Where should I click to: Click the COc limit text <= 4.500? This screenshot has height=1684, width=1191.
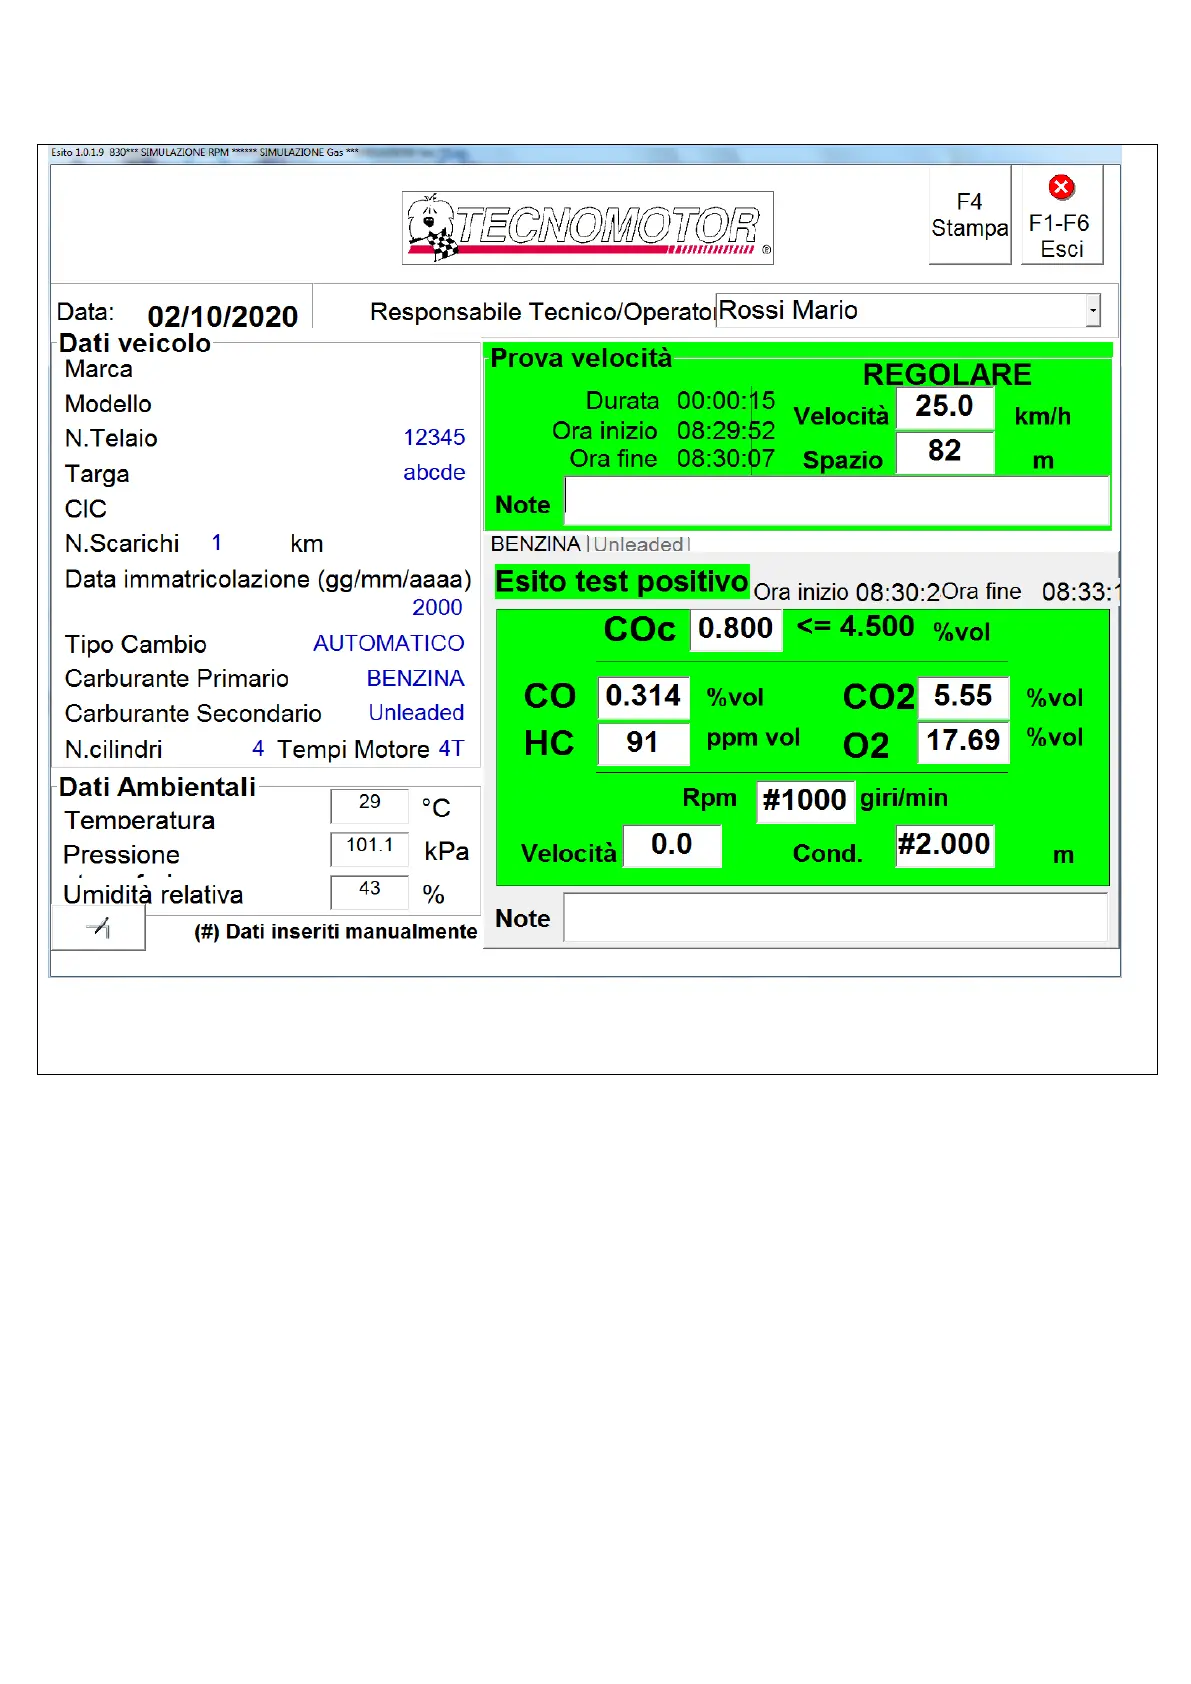pos(856,627)
